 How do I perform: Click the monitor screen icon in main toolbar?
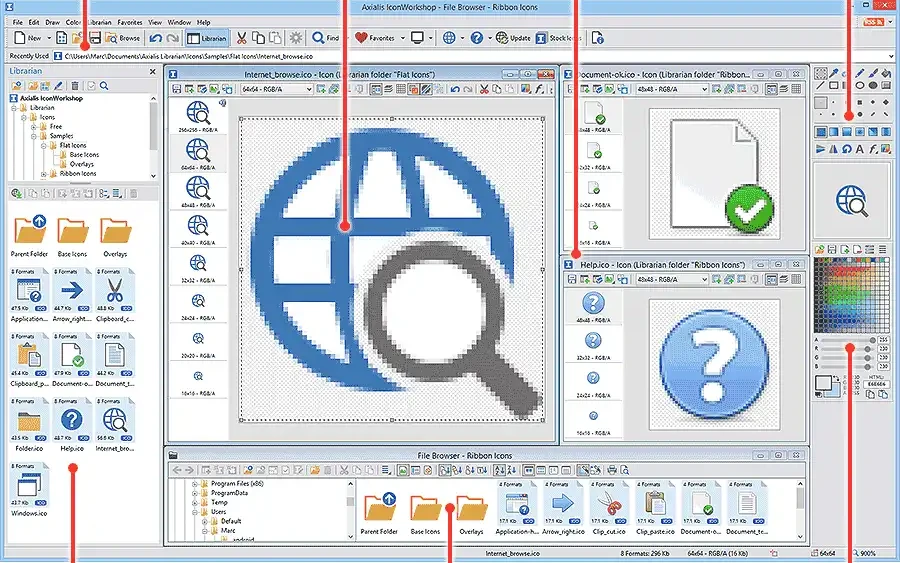(417, 38)
